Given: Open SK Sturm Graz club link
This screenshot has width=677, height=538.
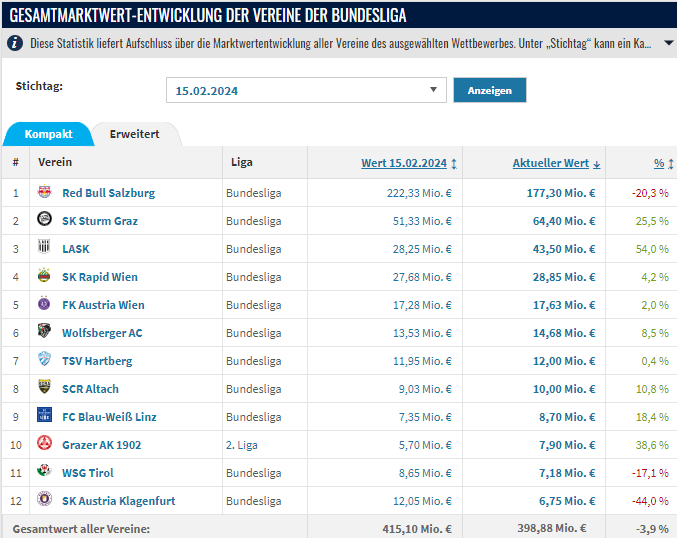Looking at the screenshot, I should tap(100, 221).
